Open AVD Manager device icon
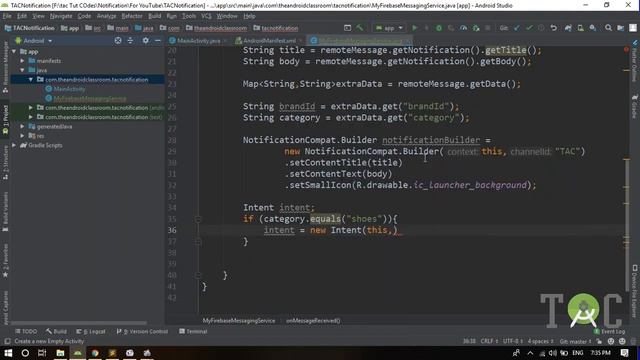Image resolution: width=640 pixels, height=360 pixels. pyautogui.click(x=580, y=28)
